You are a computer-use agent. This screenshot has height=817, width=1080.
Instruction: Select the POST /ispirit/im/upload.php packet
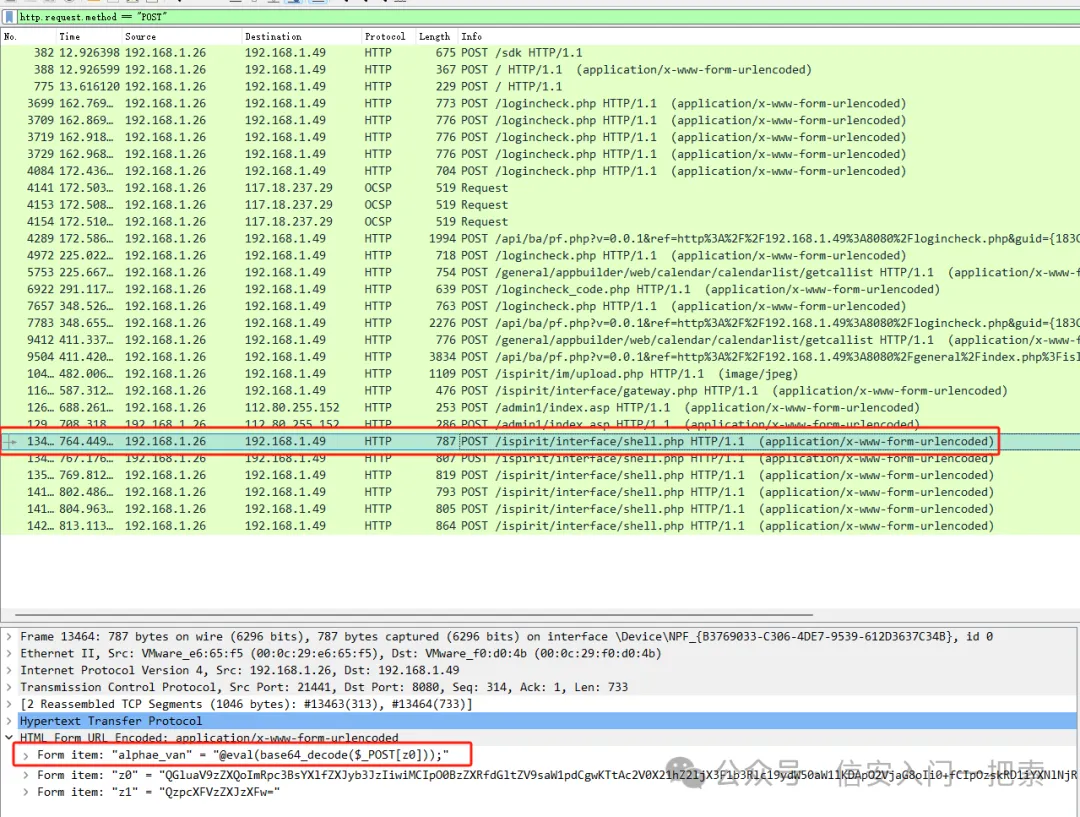(540, 373)
